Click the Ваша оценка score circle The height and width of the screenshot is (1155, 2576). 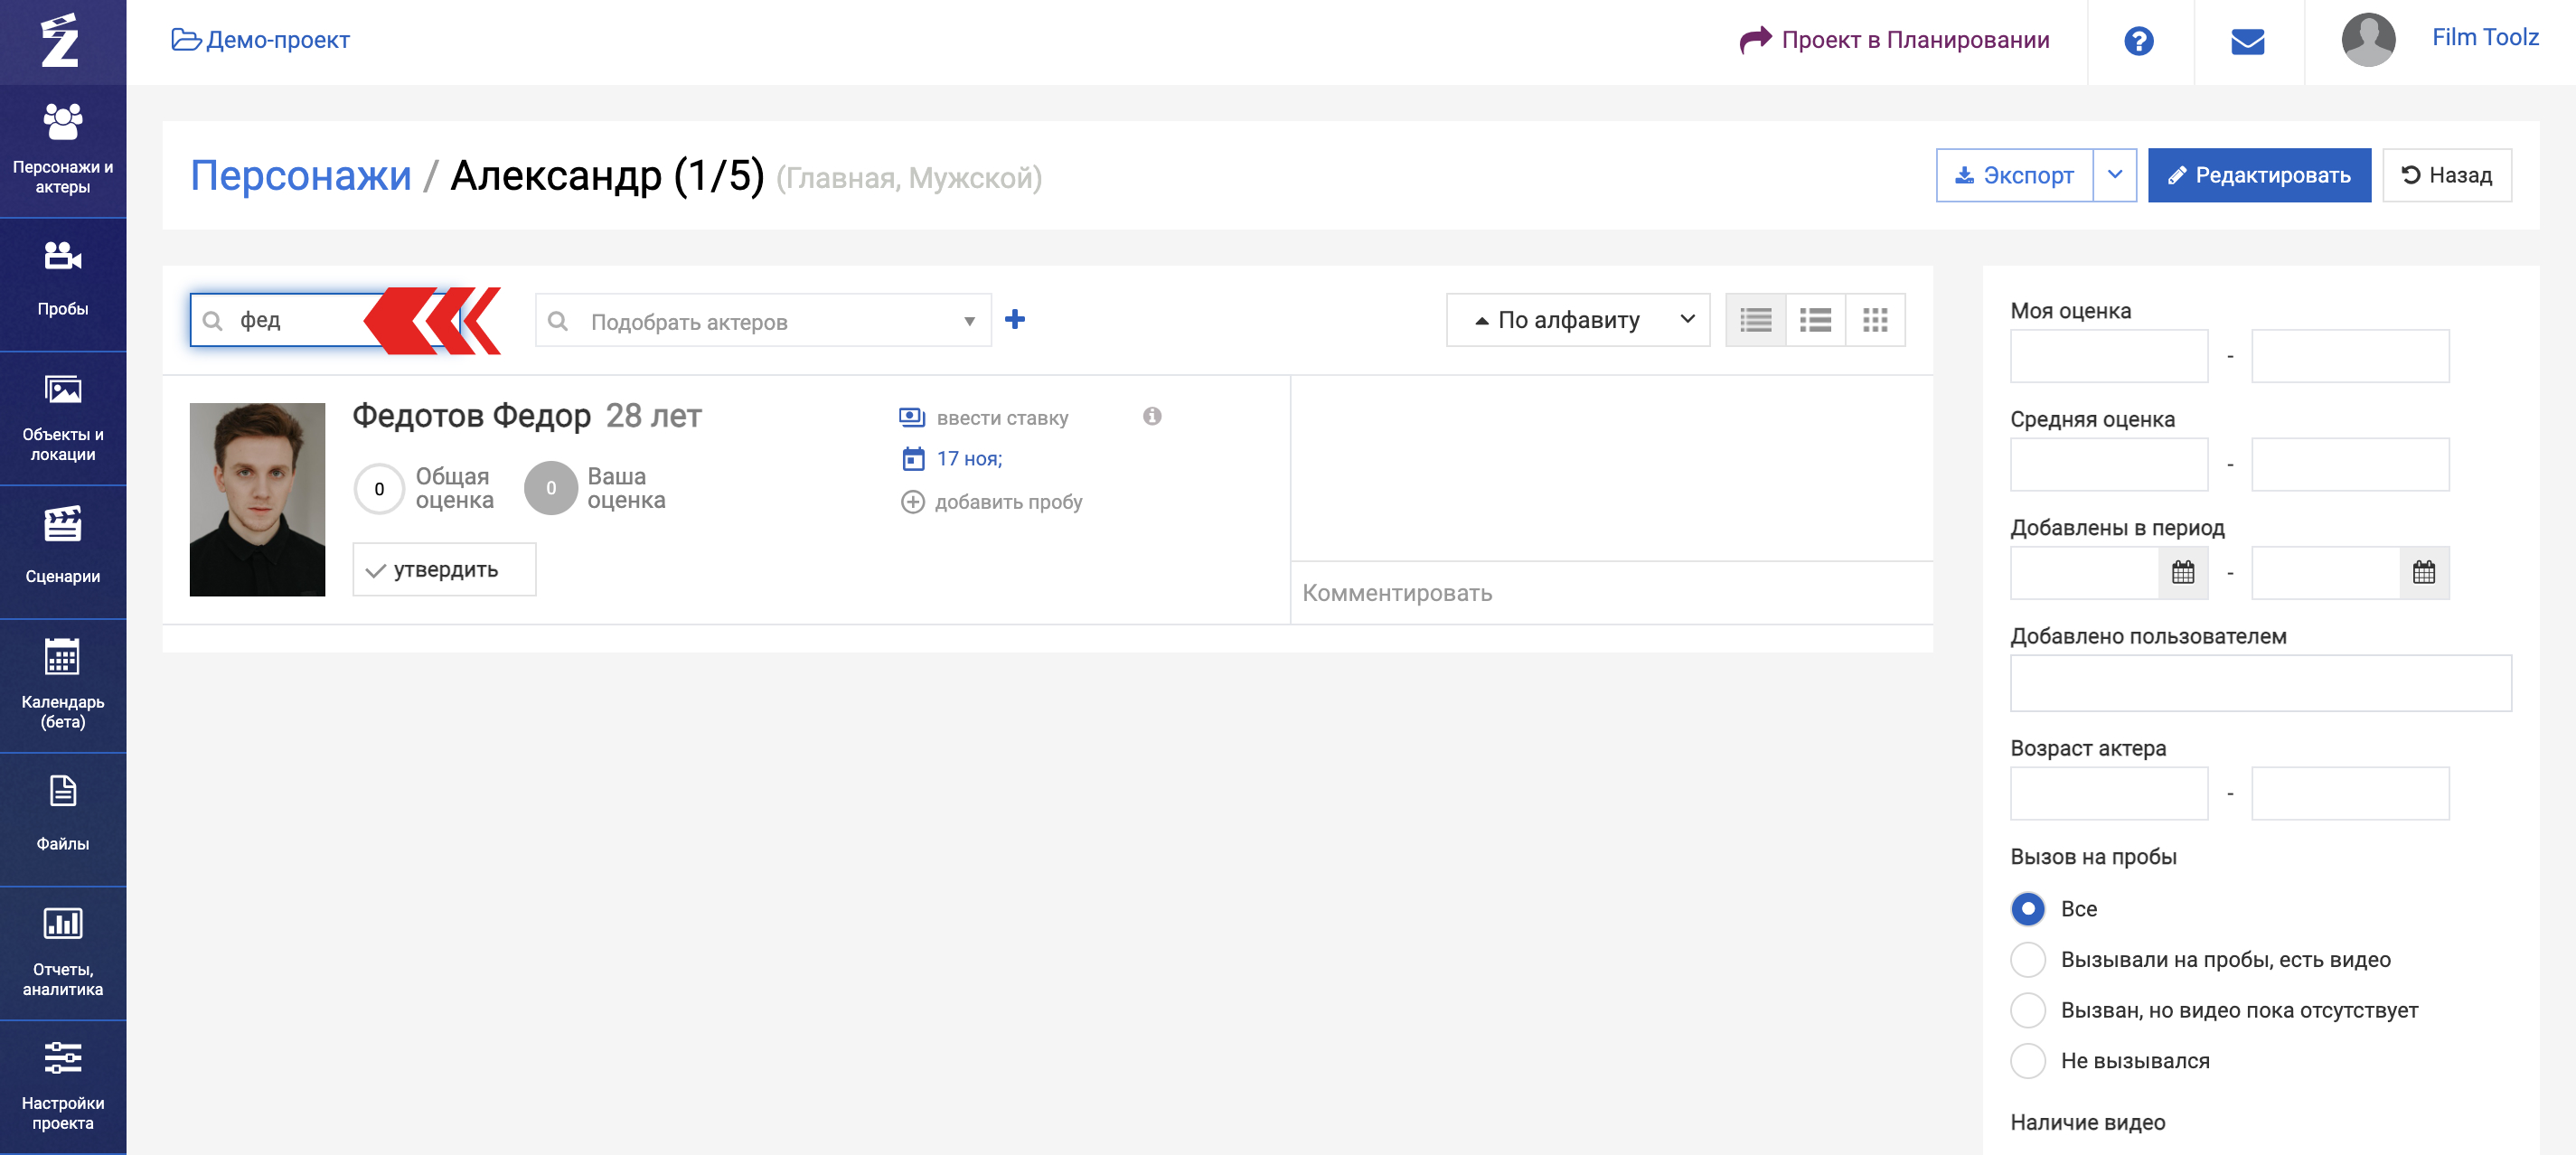[x=551, y=488]
